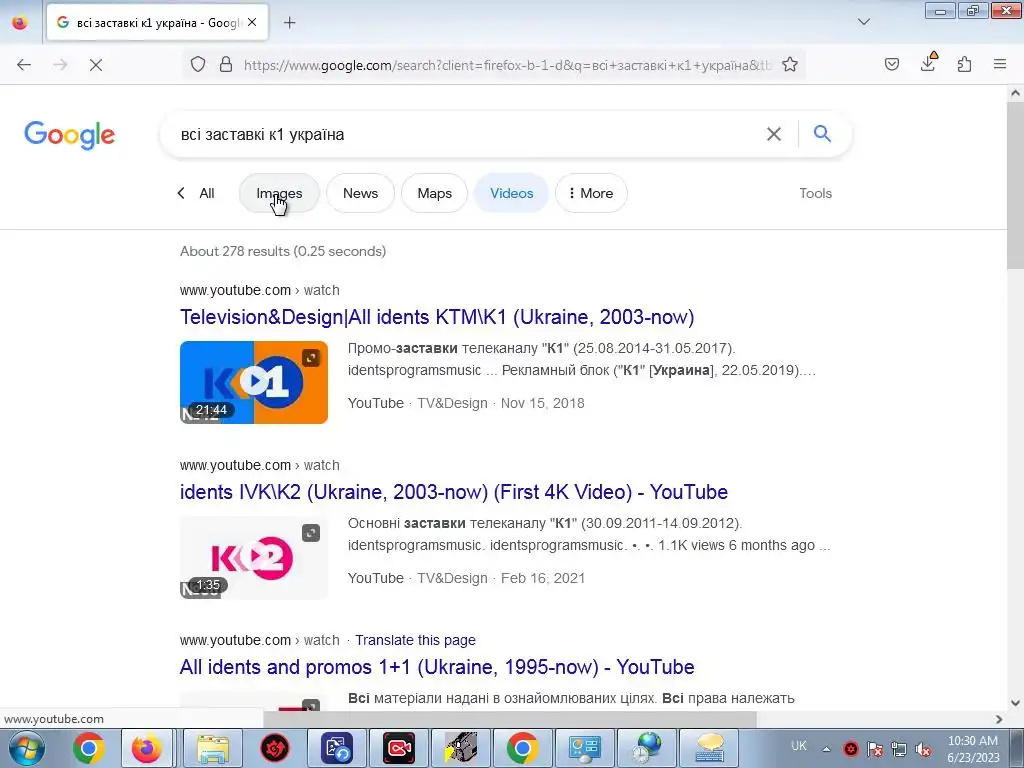Click the scroll up arrow
1024x768 pixels.
(x=1015, y=93)
